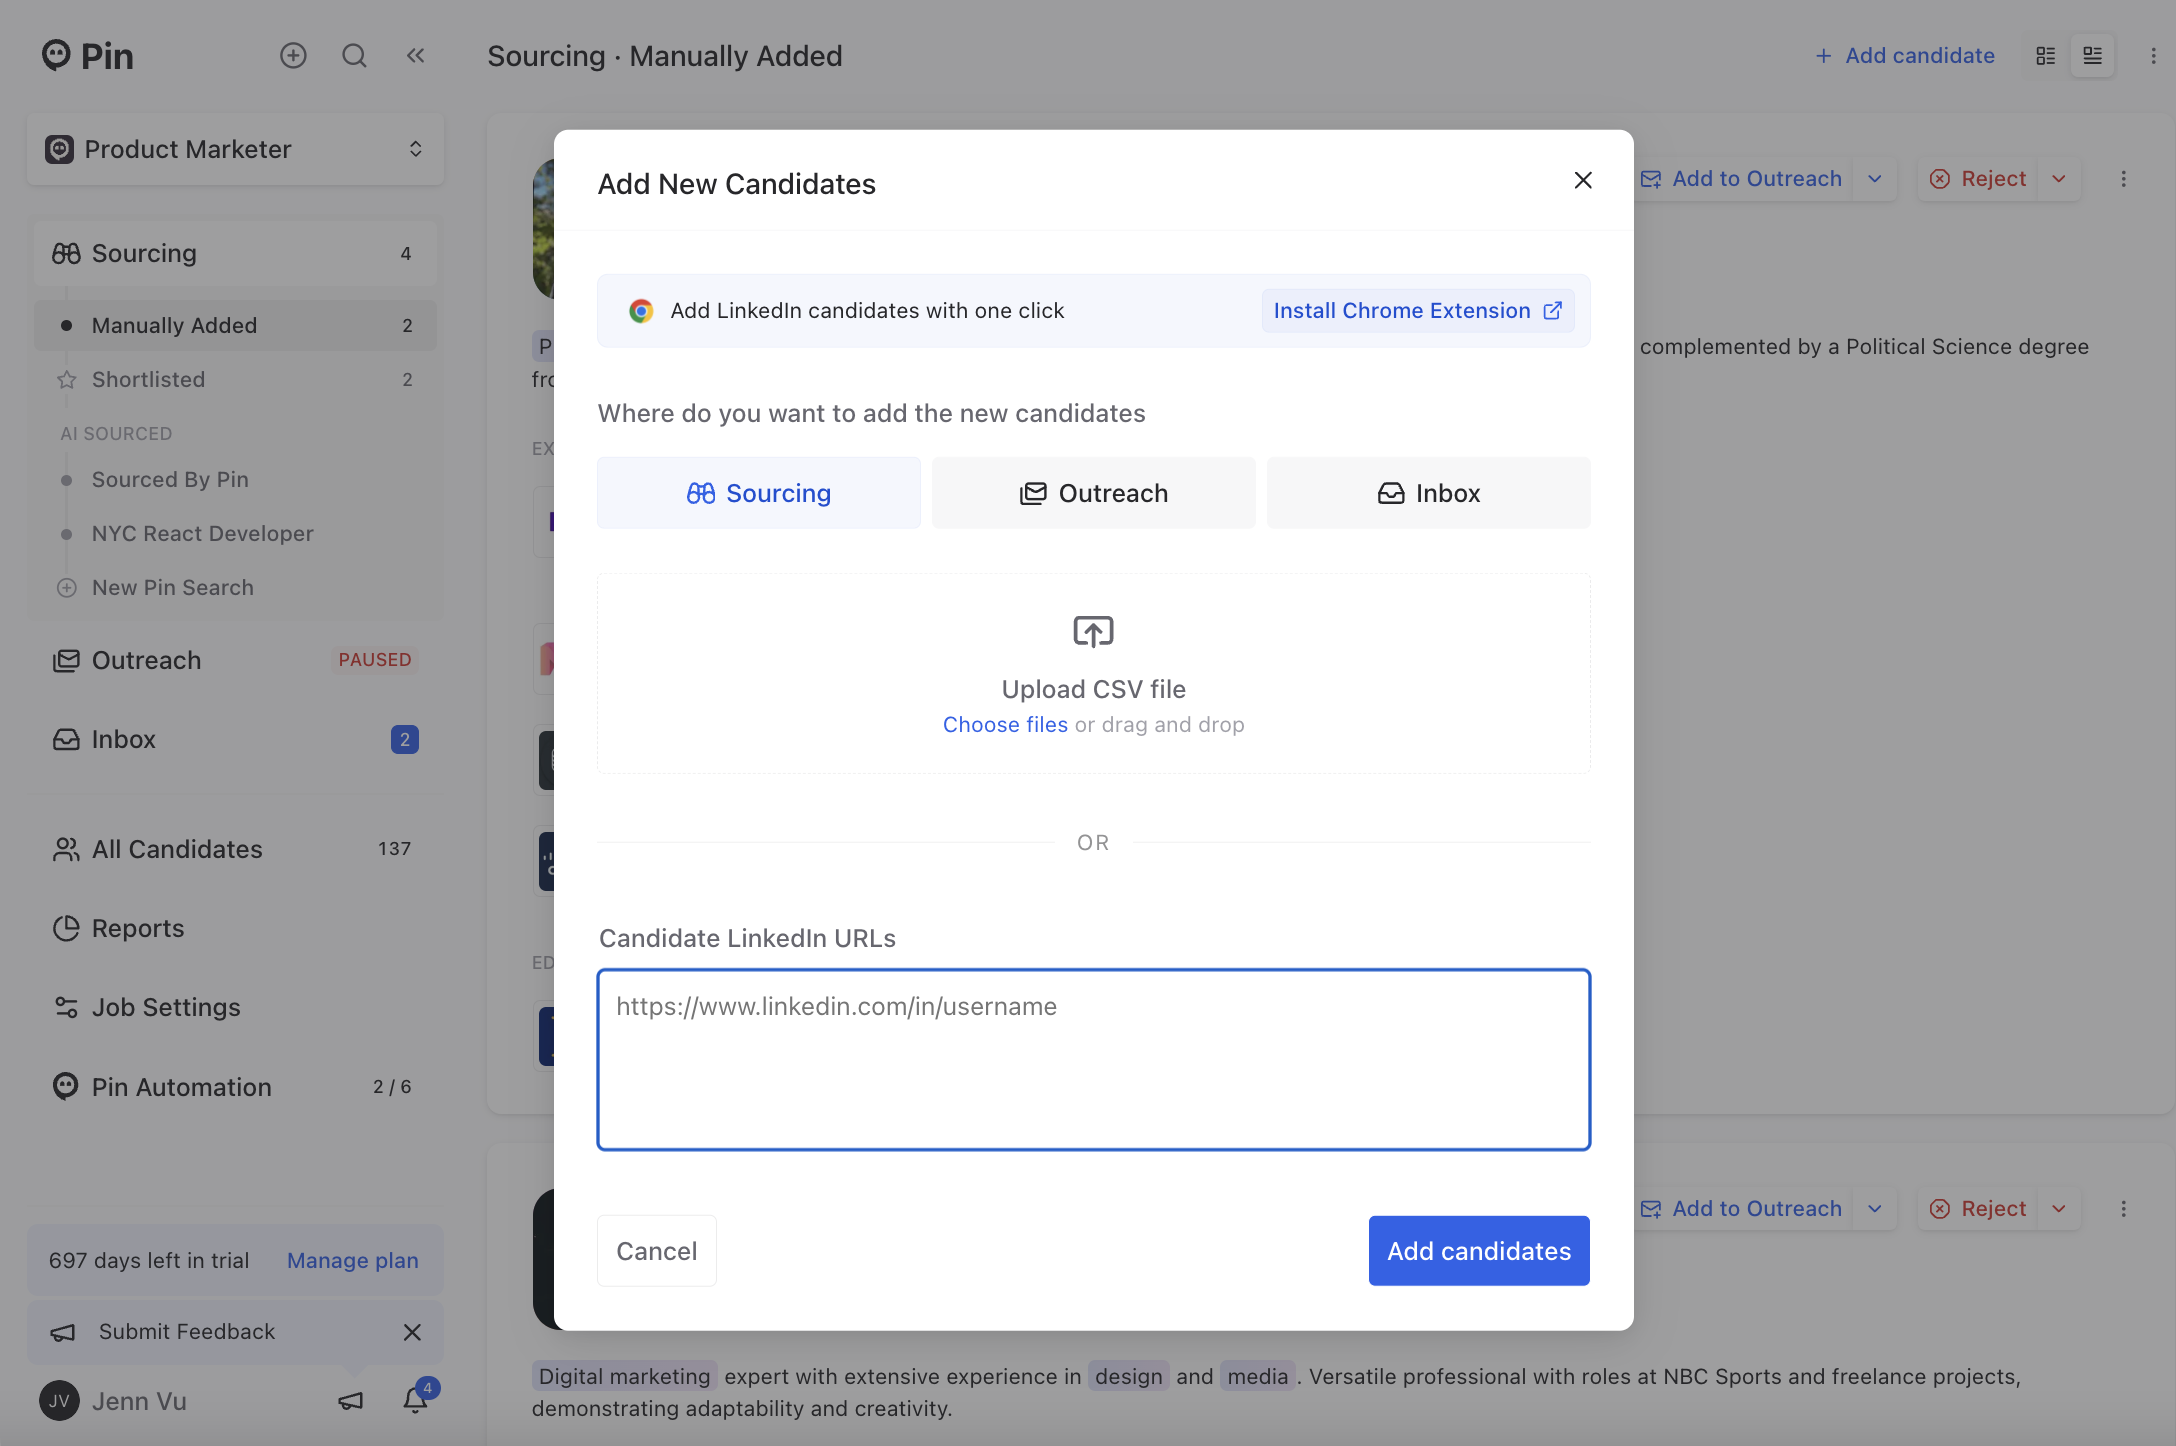Click the notifications bell icon
This screenshot has height=1446, width=2176.
point(416,1400)
